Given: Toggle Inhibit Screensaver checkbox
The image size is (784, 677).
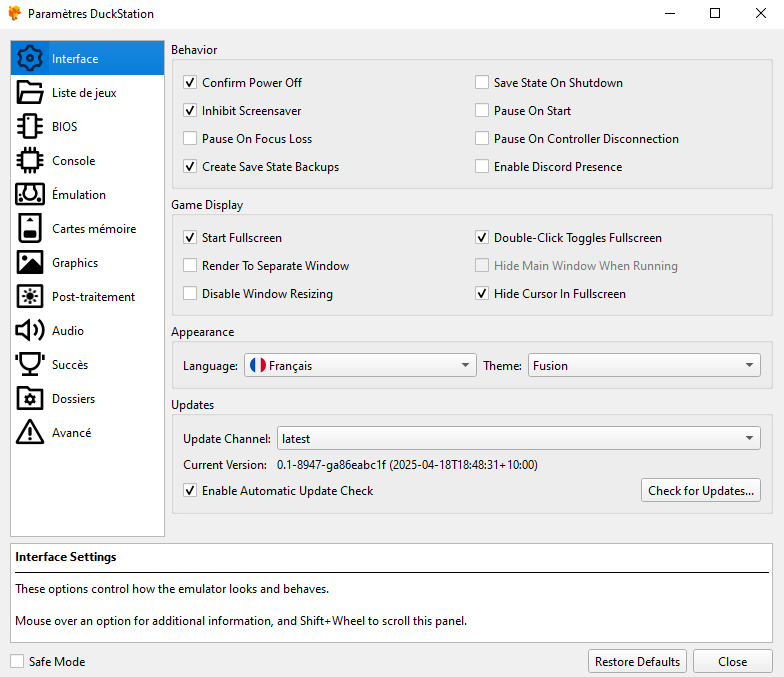Looking at the screenshot, I should (x=190, y=110).
